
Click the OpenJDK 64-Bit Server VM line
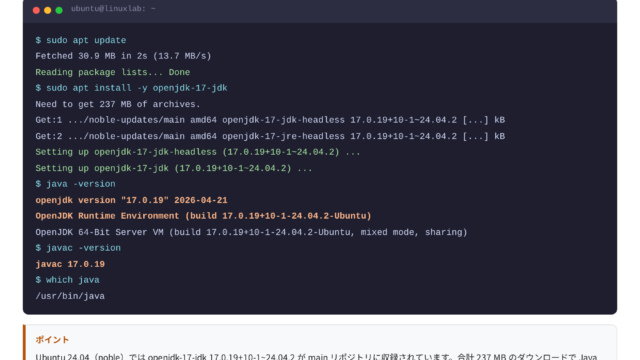pos(251,232)
